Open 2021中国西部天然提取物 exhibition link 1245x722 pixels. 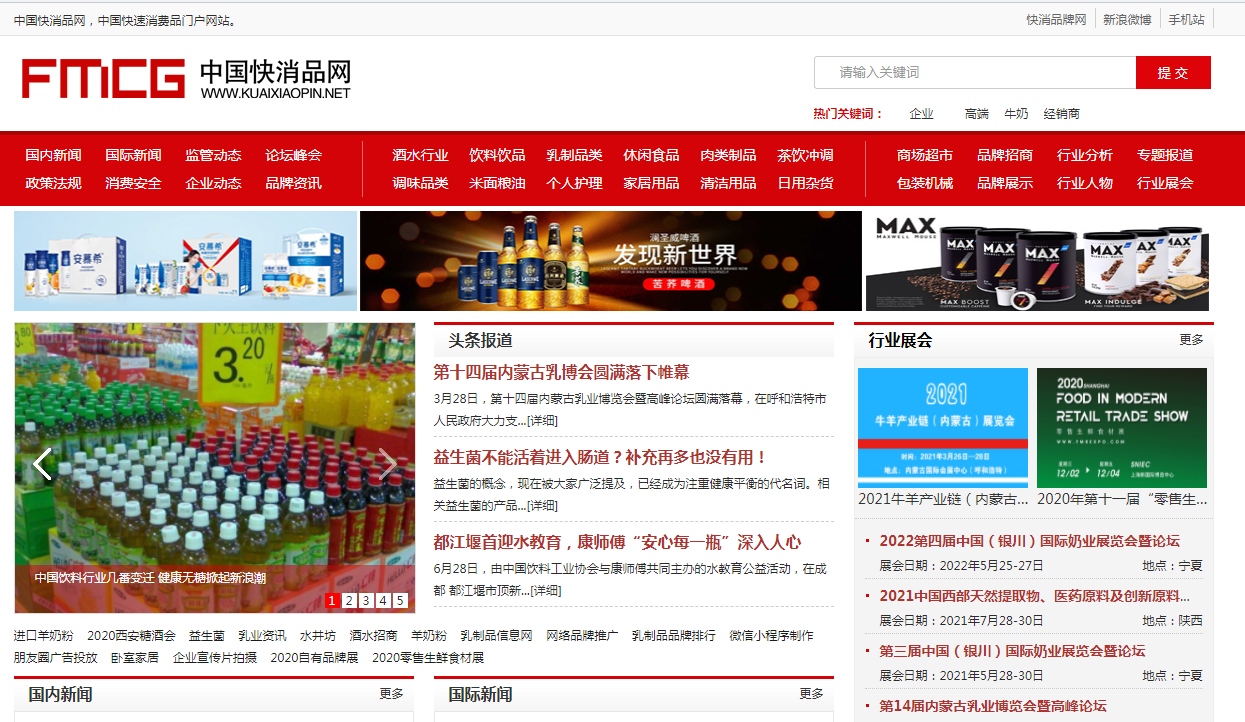pos(1034,596)
